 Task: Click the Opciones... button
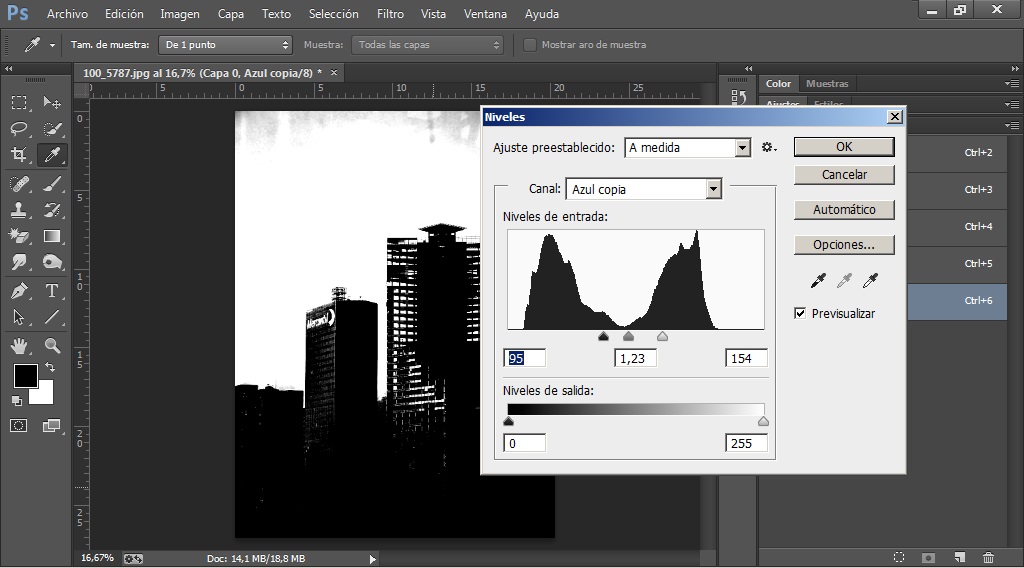click(844, 245)
